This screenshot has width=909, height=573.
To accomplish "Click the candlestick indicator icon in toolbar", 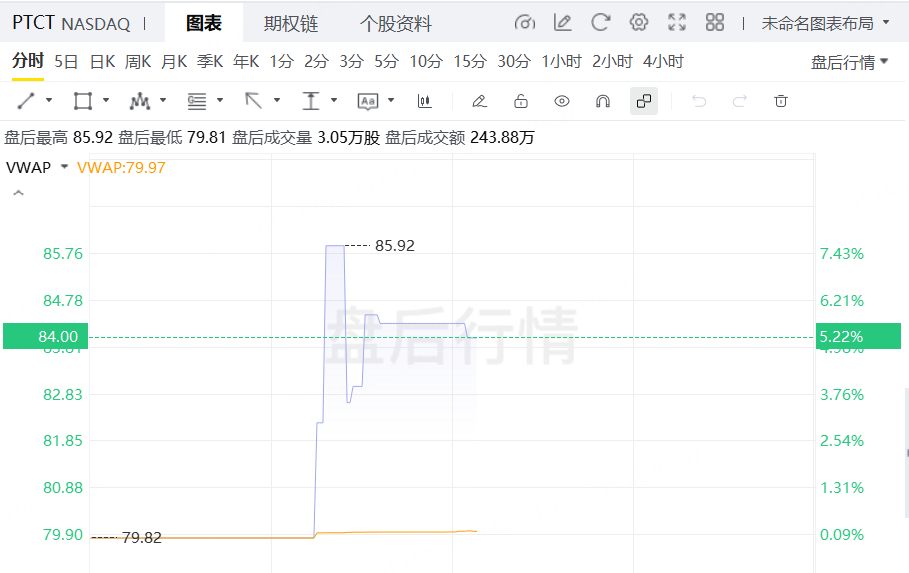I will (424, 101).
